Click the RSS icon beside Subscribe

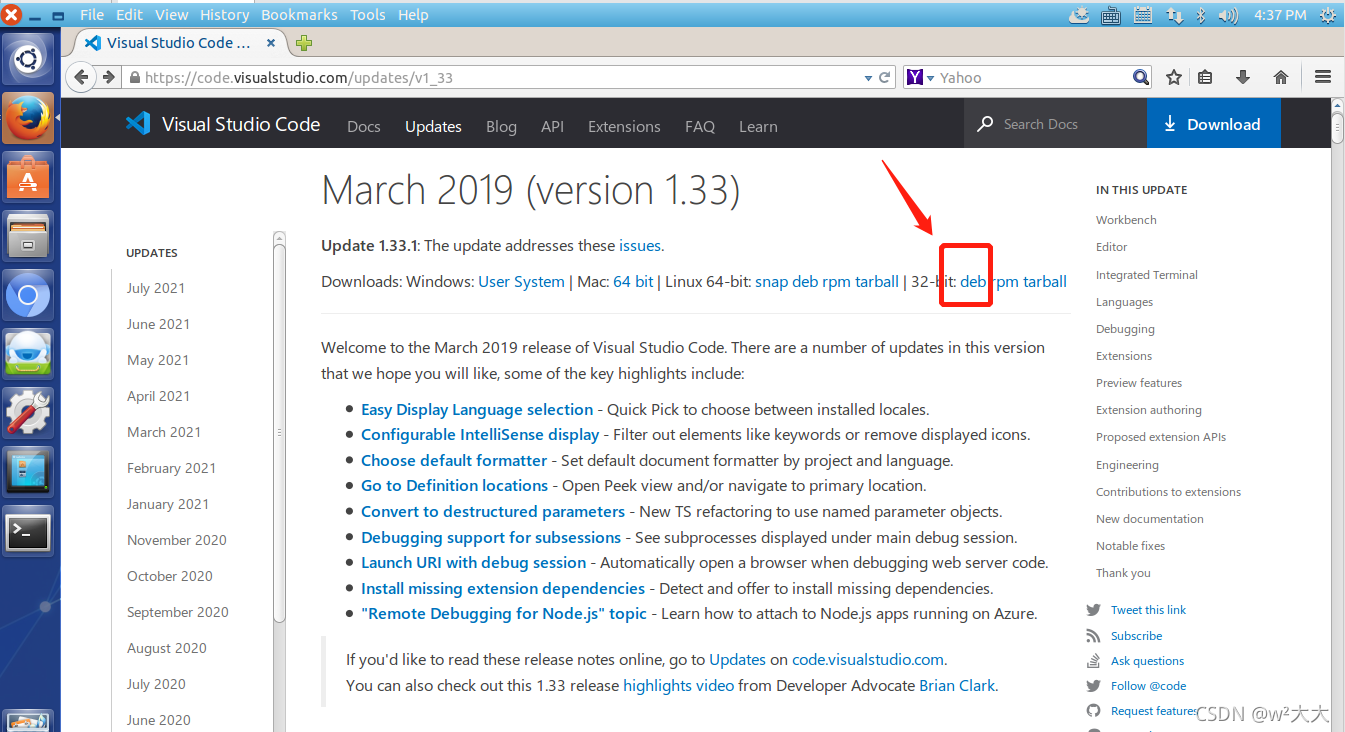[x=1093, y=635]
